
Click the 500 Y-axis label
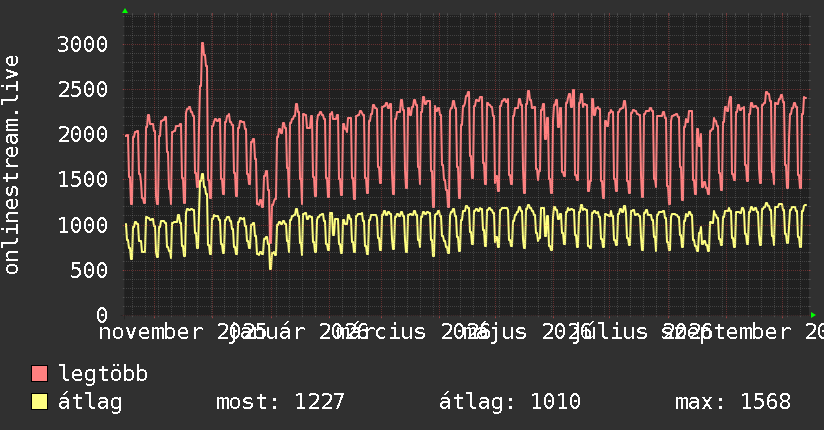(x=89, y=270)
